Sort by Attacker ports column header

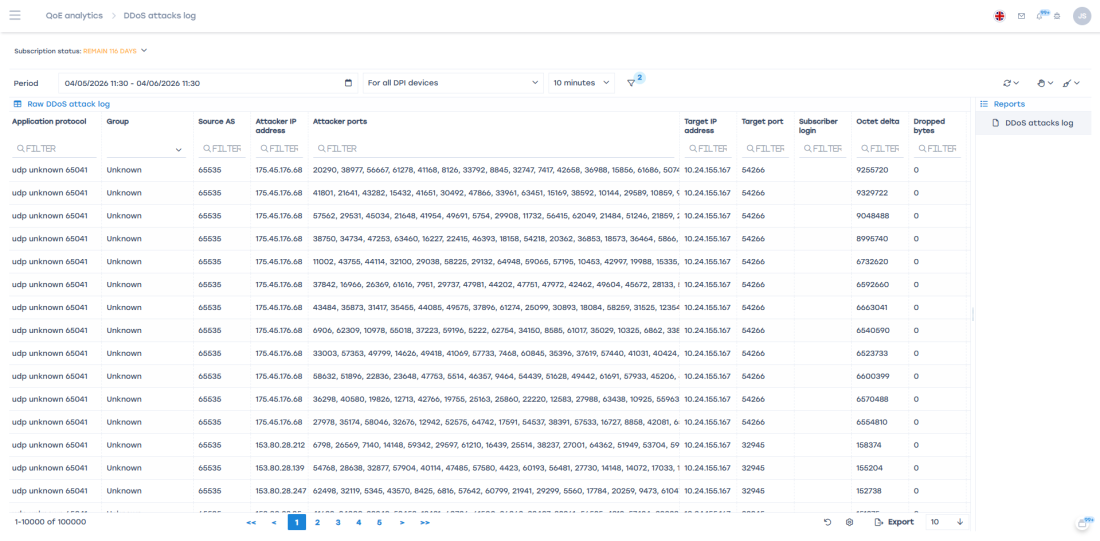coord(340,121)
